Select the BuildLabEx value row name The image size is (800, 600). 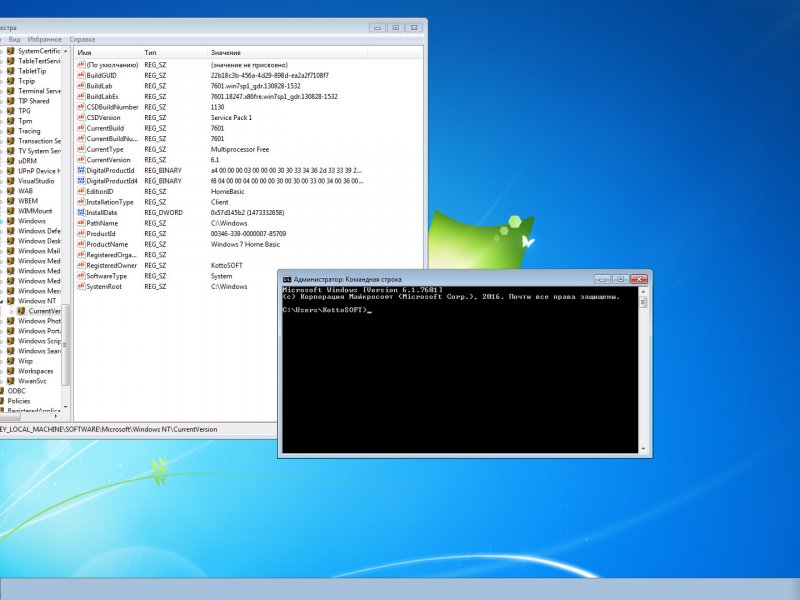tap(103, 96)
